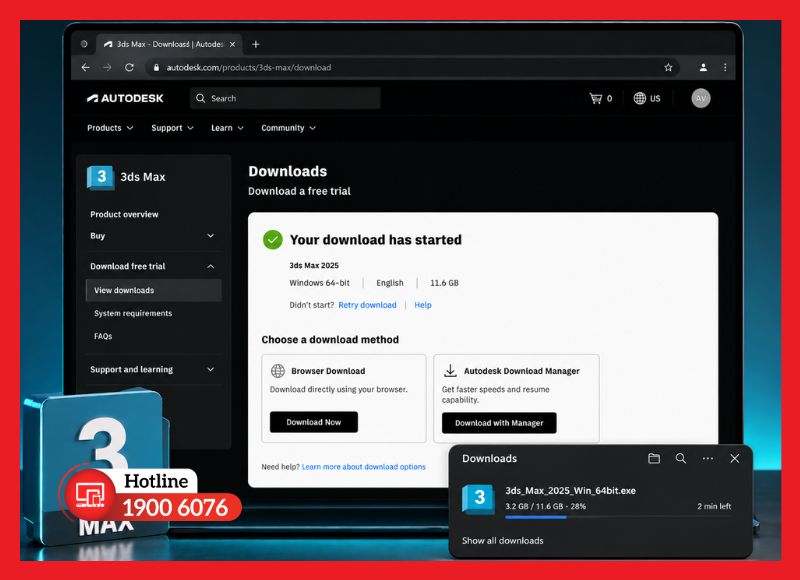This screenshot has height=580, width=800.
Task: Select System requirements in the sidebar
Action: point(133,313)
